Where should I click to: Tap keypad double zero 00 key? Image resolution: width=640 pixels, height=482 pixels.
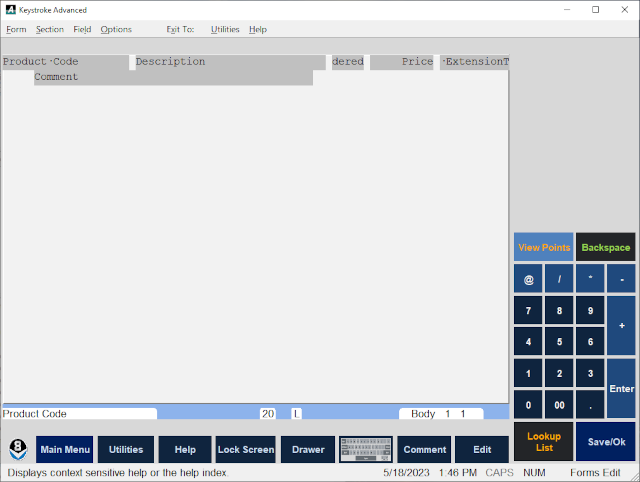559,404
